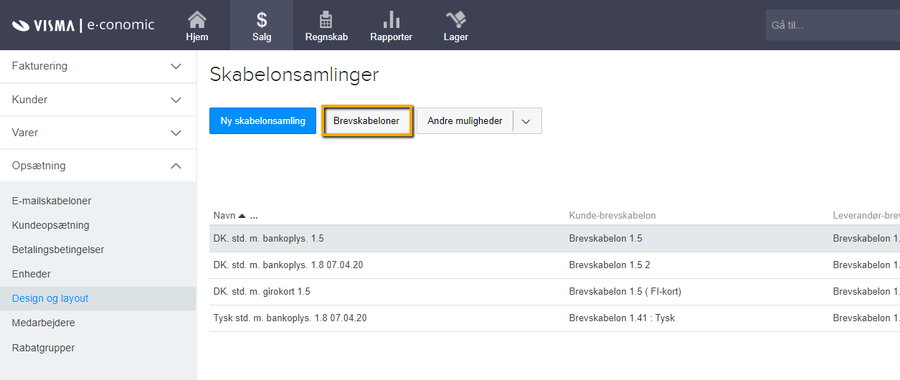Open Tysk std. m. bankoplys. template row
Image resolution: width=900 pixels, height=380 pixels.
click(x=554, y=318)
